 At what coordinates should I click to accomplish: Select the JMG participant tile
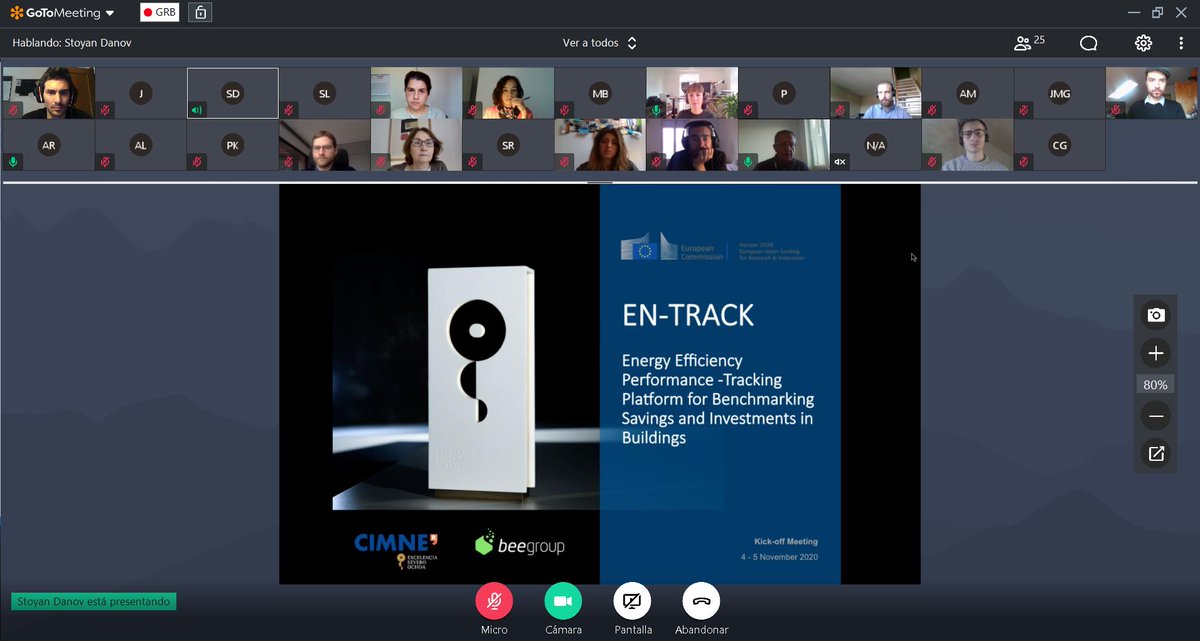(x=1060, y=93)
